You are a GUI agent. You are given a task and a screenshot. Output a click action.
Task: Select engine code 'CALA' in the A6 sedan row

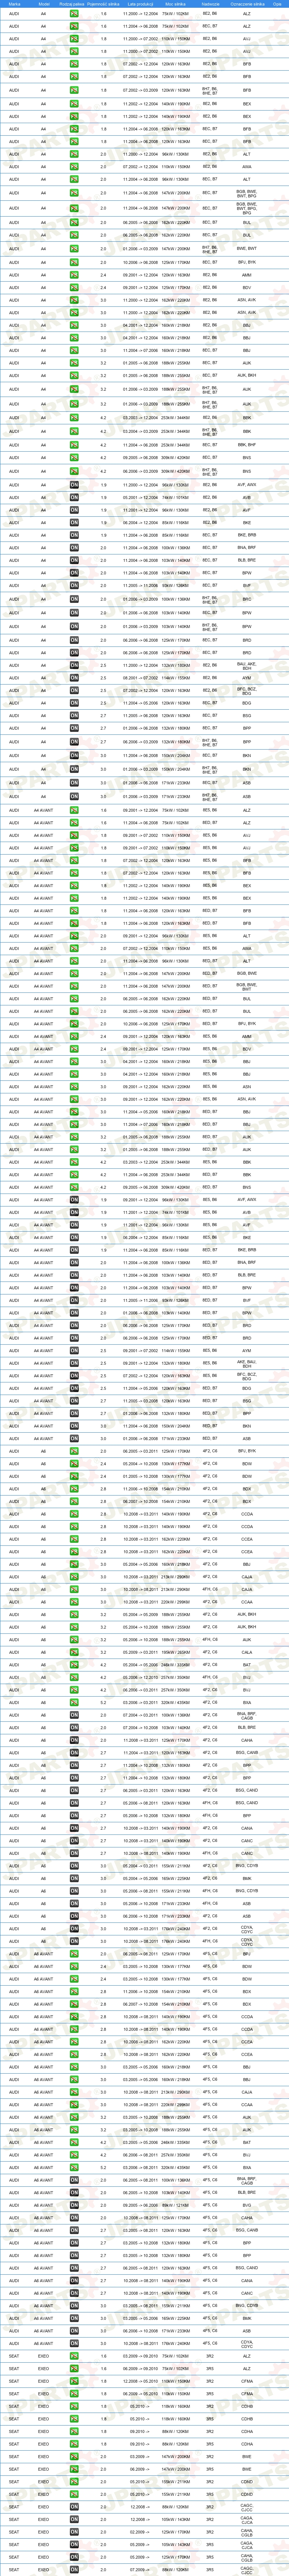click(247, 1652)
